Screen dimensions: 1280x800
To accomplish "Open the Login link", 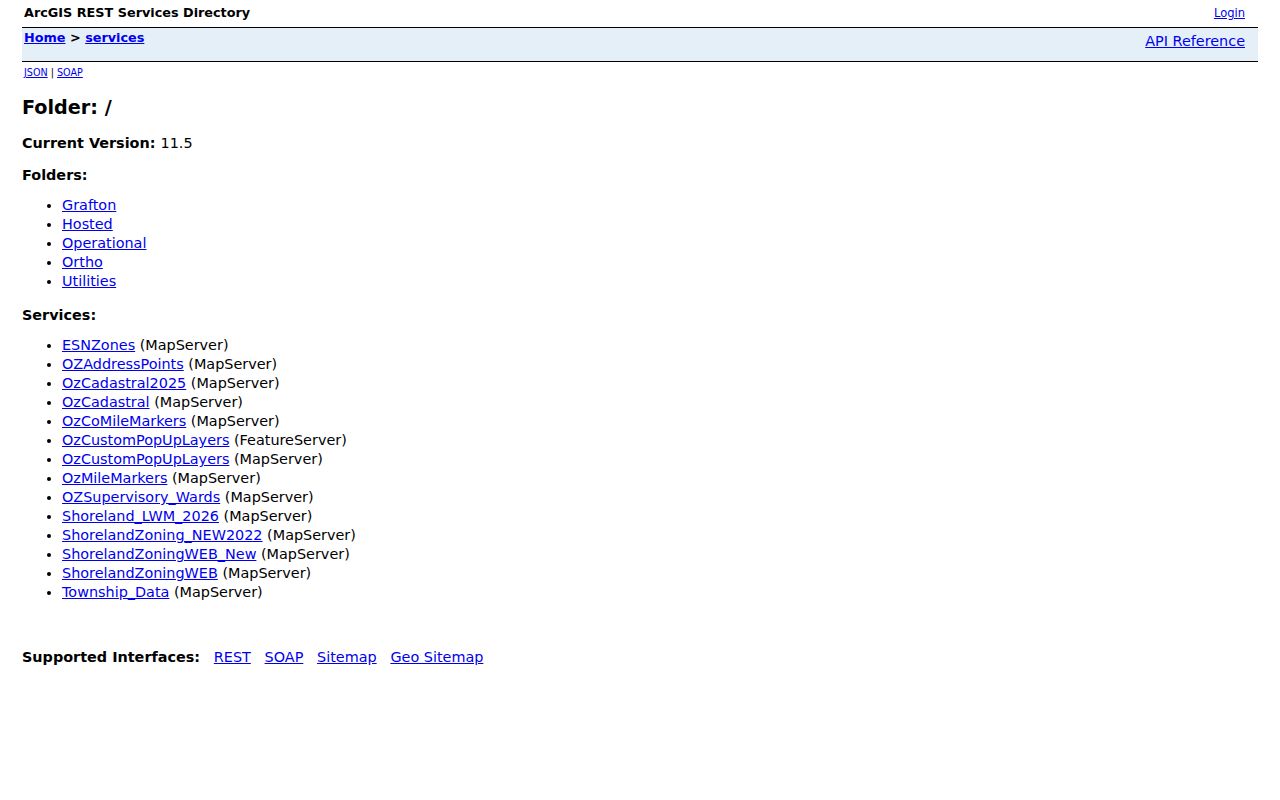I will [x=1229, y=13].
